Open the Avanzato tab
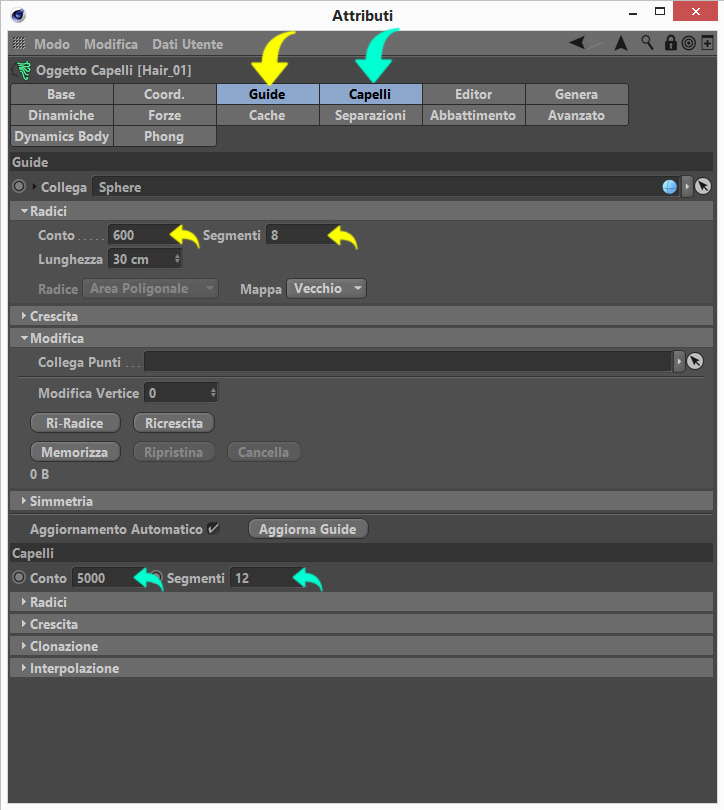This screenshot has width=724, height=810. coord(576,115)
